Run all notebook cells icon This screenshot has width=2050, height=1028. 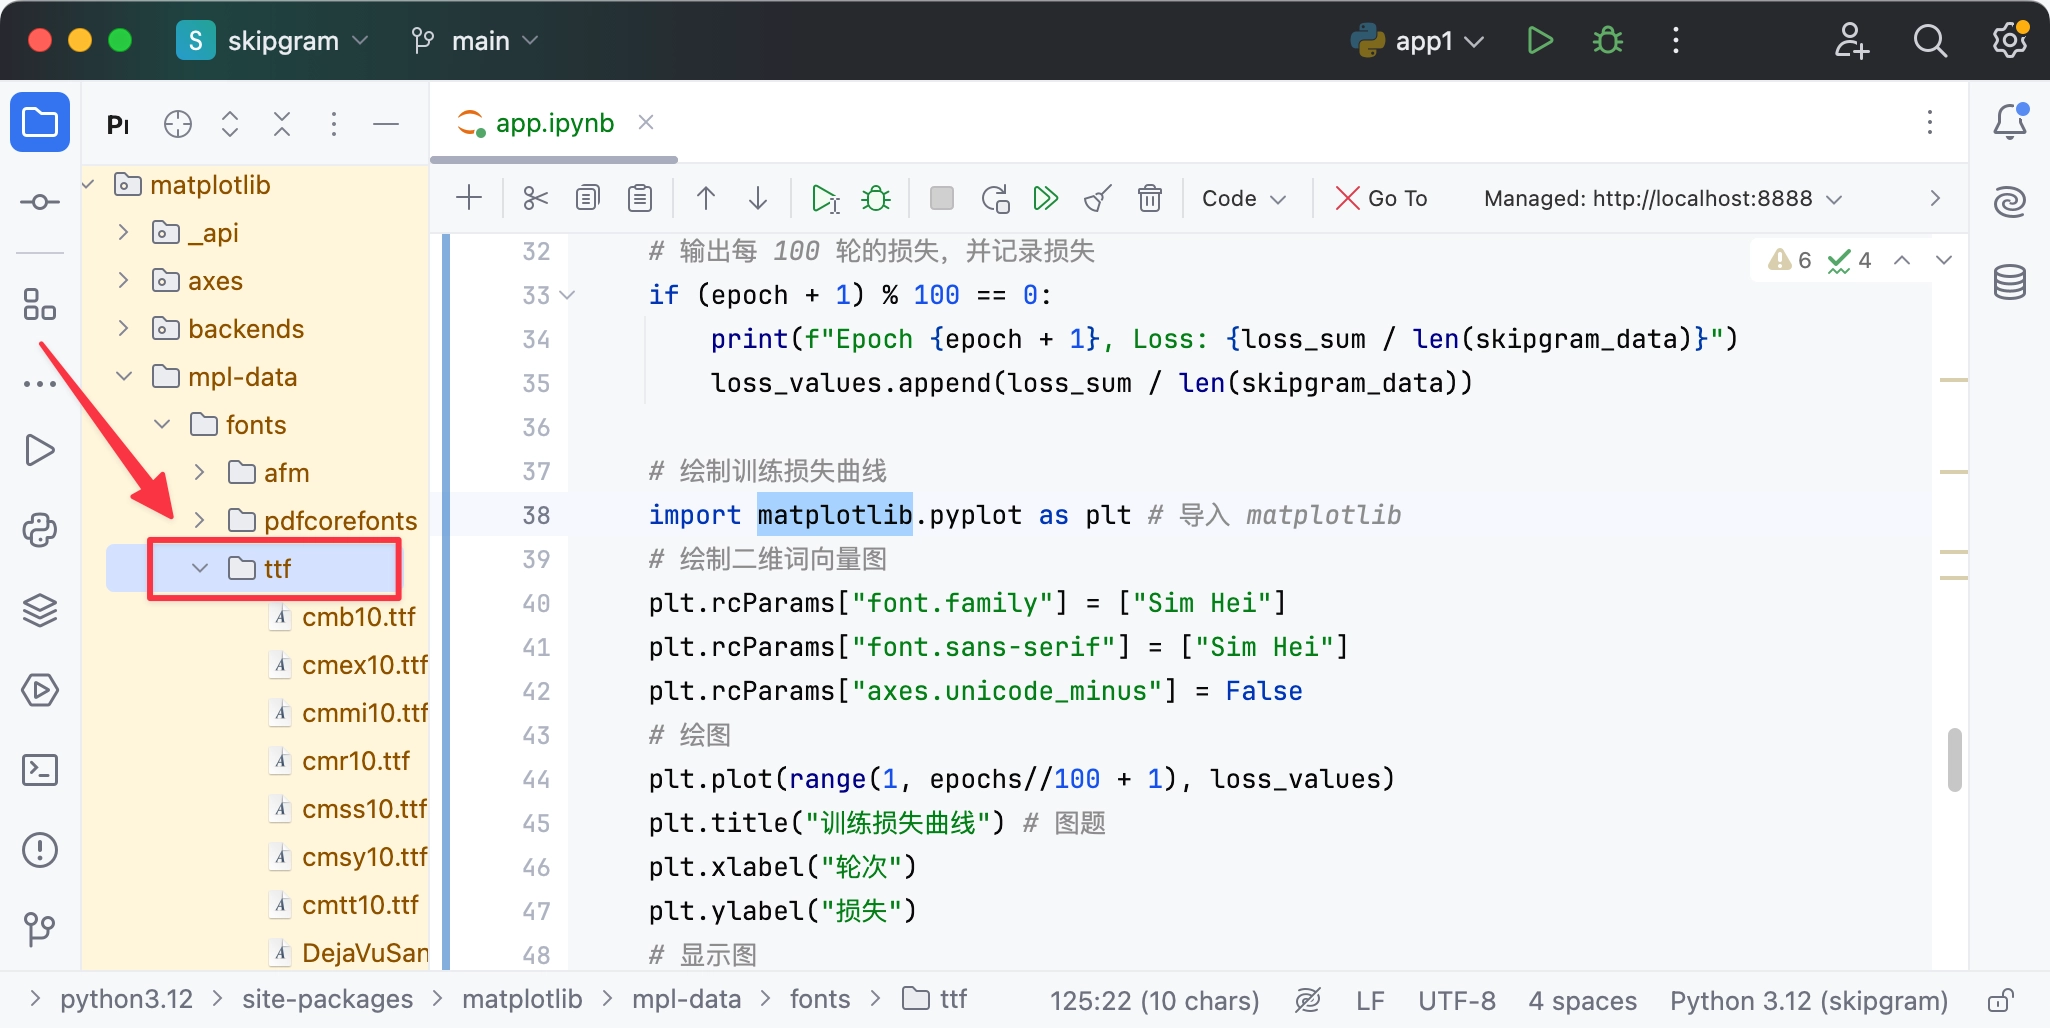click(x=1046, y=198)
